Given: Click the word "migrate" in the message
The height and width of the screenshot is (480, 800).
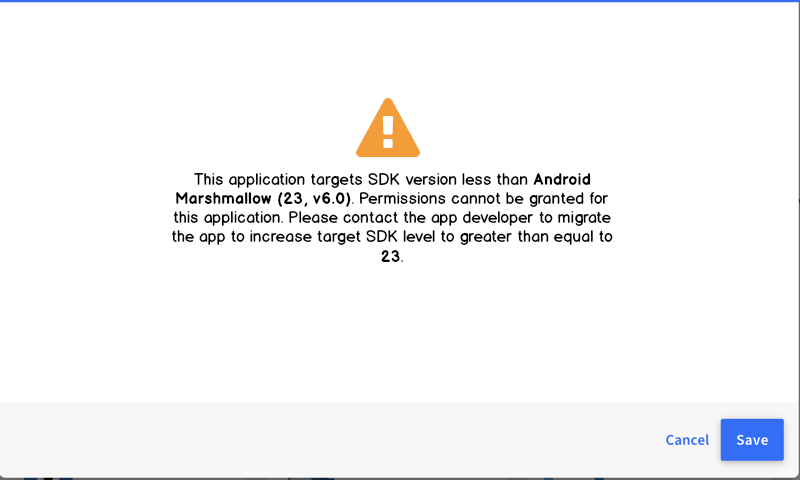Looking at the screenshot, I should coord(584,218).
